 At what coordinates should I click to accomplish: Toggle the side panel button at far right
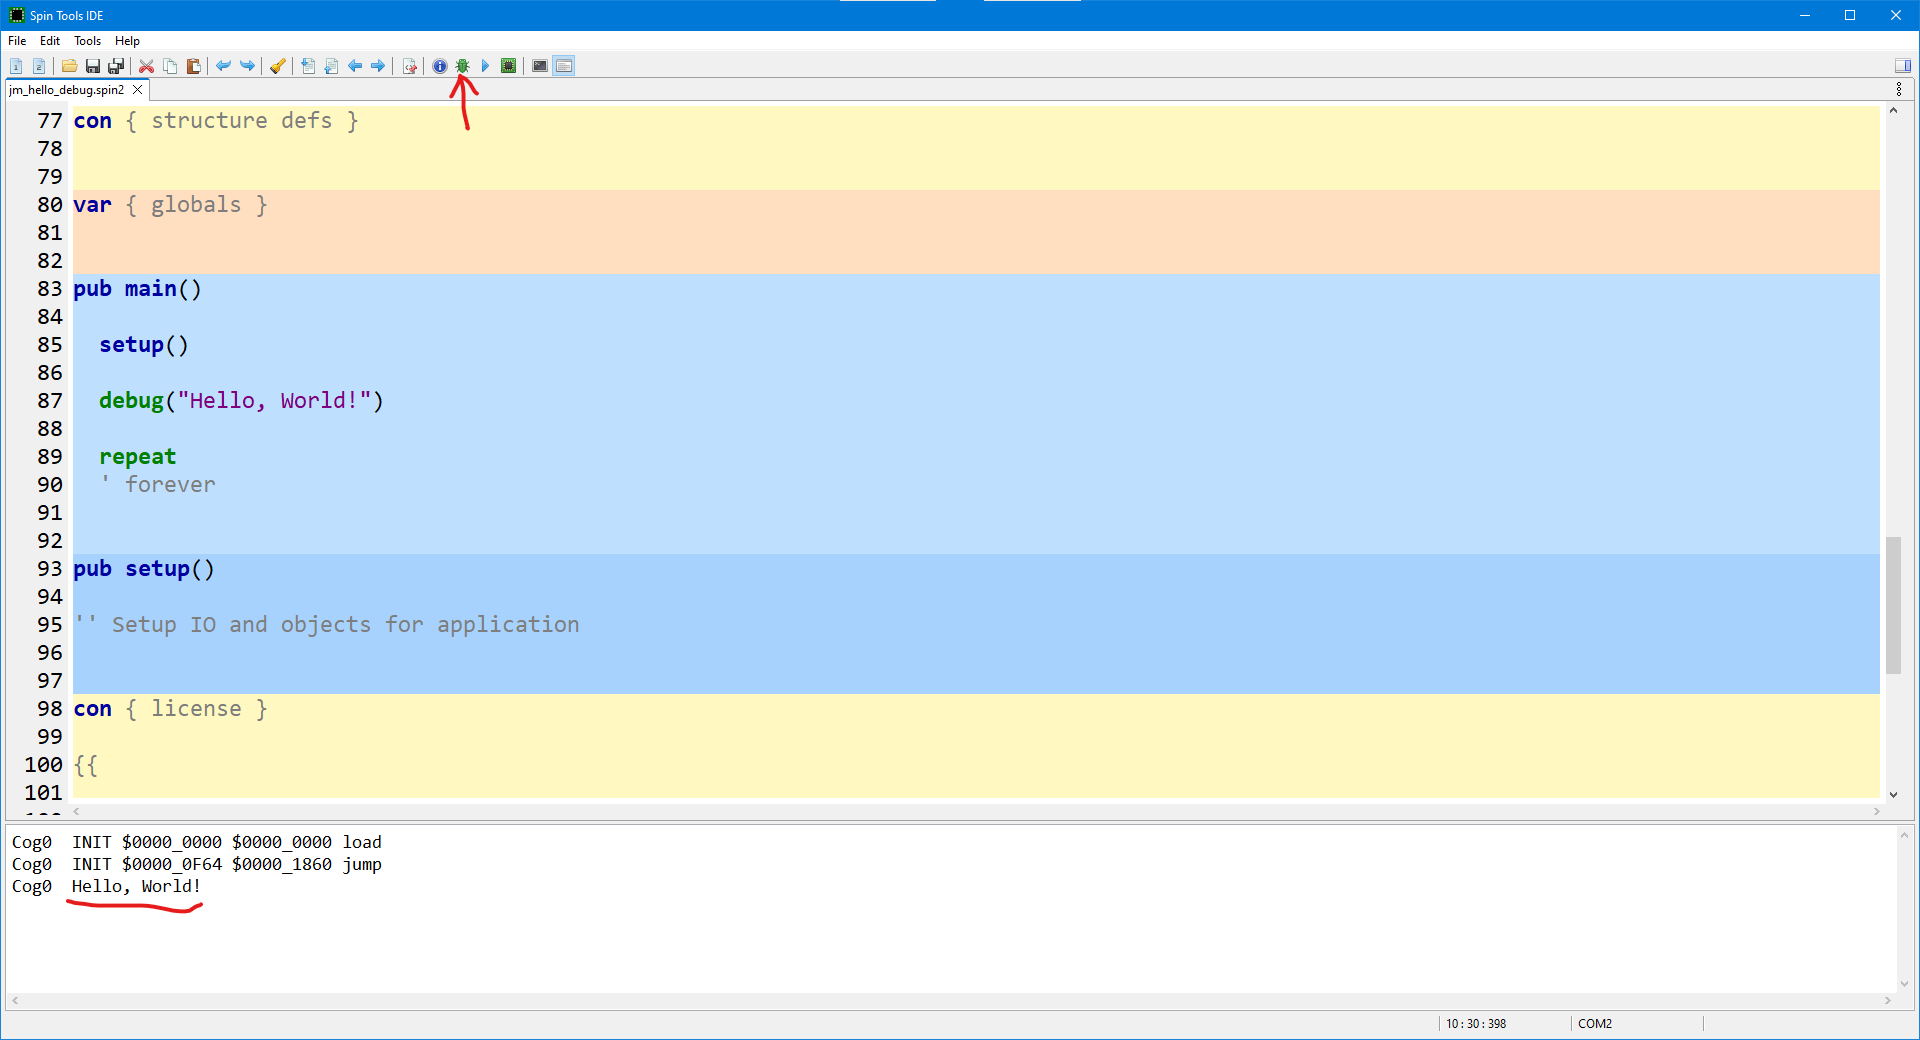tap(1902, 66)
